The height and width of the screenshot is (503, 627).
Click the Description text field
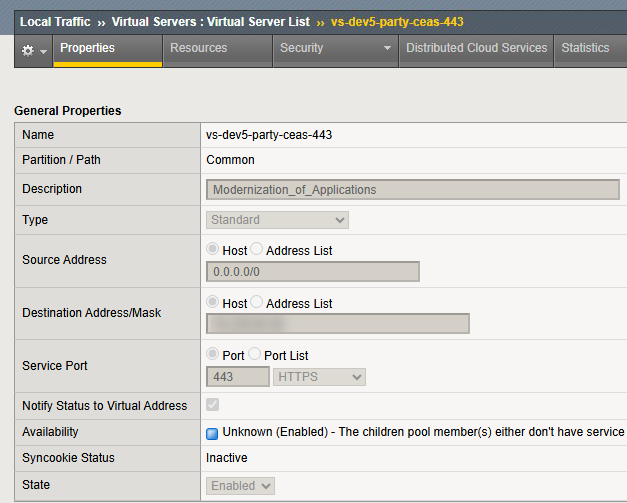click(x=412, y=189)
